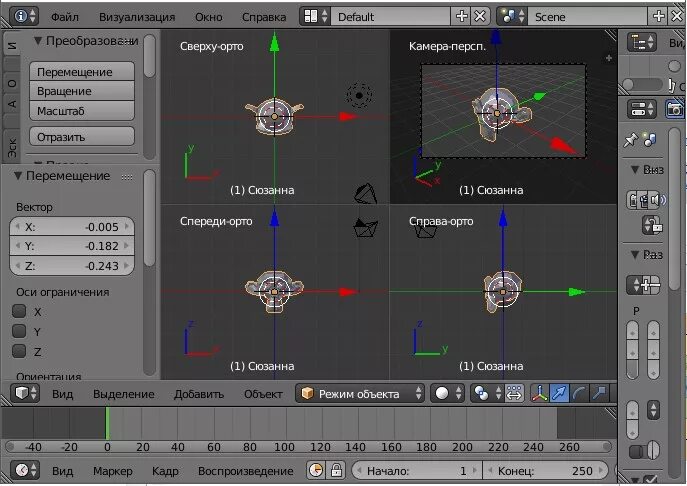Image resolution: width=687 pixels, height=486 pixels.
Task: Click the Начало start frame field
Action: [x=417, y=471]
